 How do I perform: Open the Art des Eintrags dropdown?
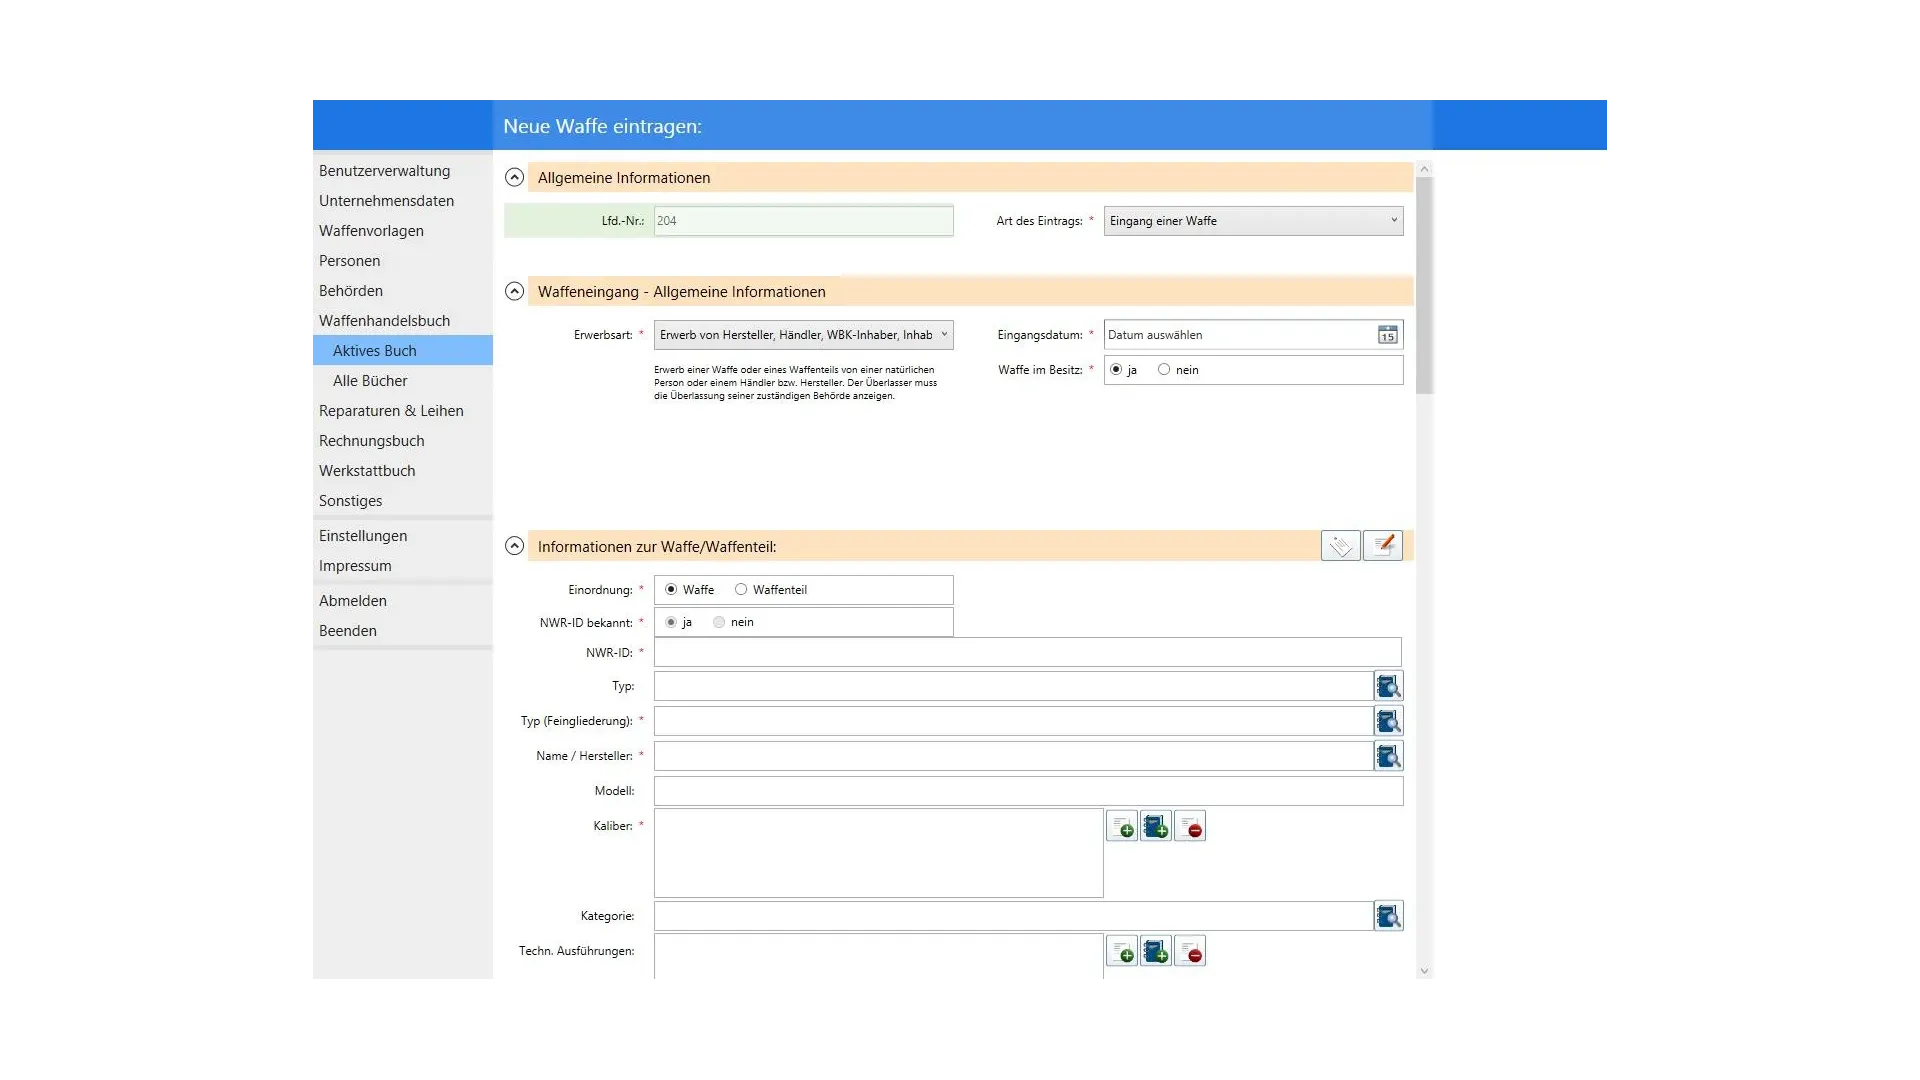1253,221
